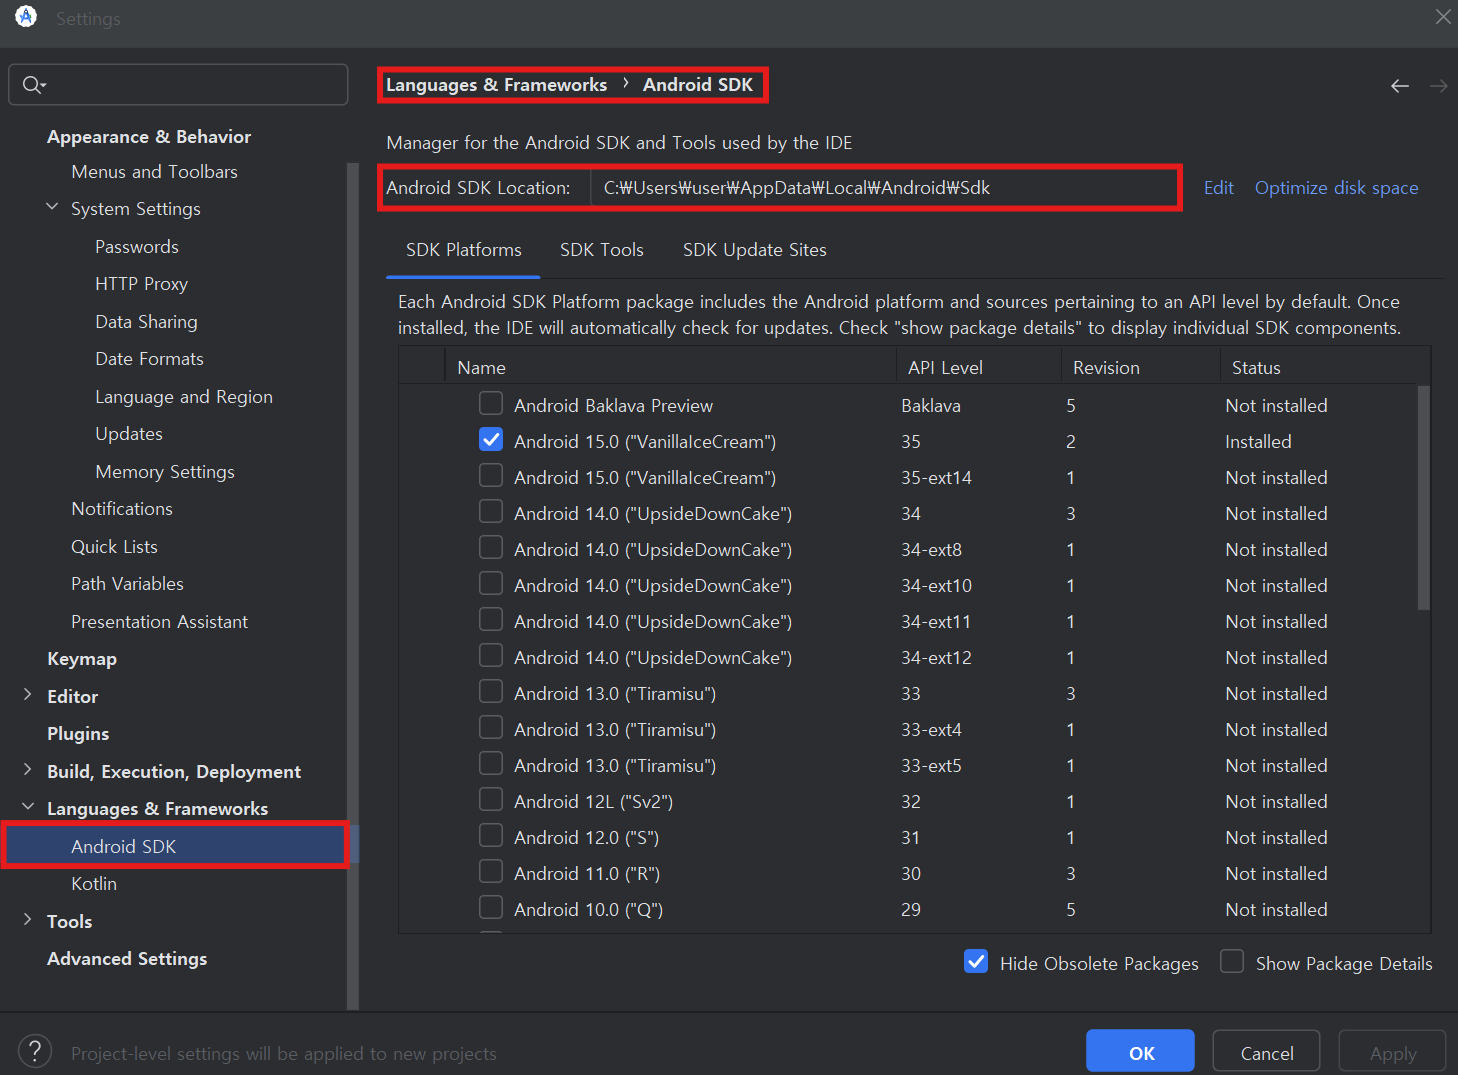
Task: Open Kotlin settings page
Action: (x=94, y=884)
